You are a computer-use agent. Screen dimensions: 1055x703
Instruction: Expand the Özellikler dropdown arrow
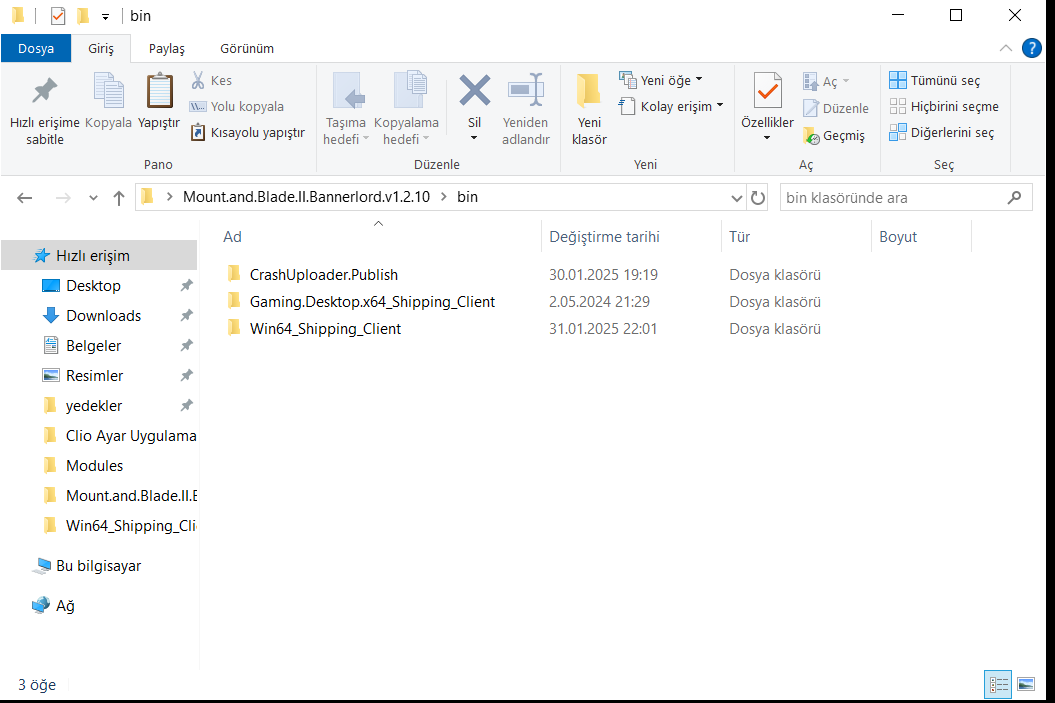tap(766, 138)
